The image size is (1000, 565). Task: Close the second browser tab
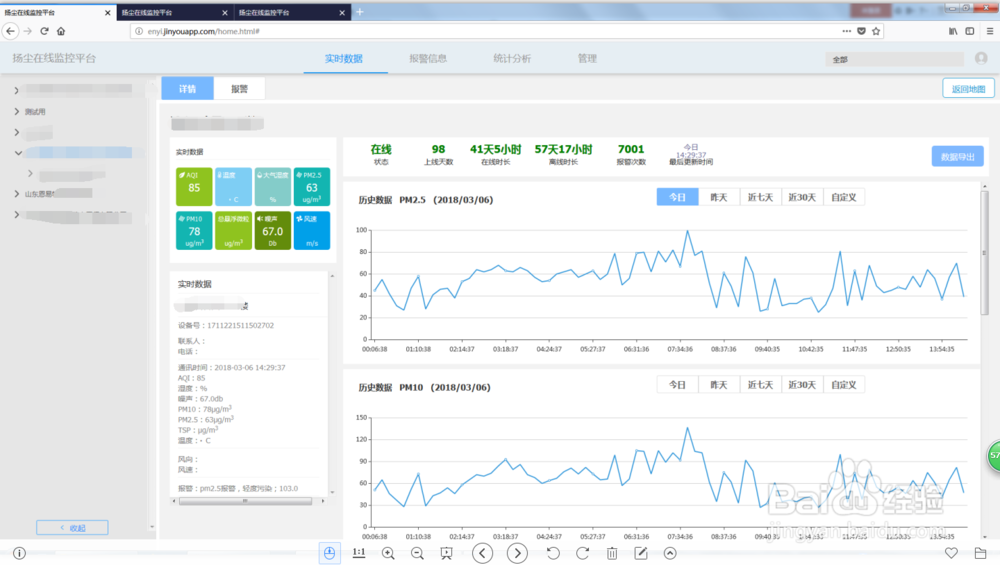(x=224, y=13)
